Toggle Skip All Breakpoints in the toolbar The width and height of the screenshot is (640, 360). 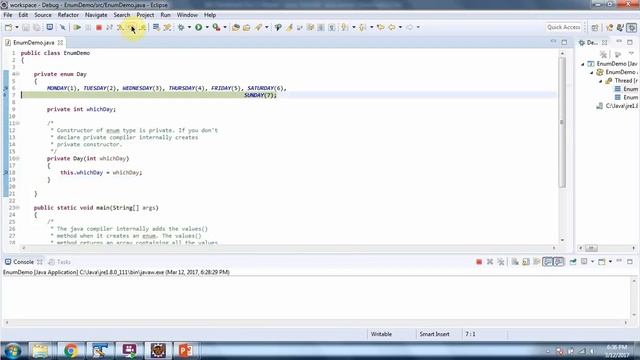[x=62, y=27]
